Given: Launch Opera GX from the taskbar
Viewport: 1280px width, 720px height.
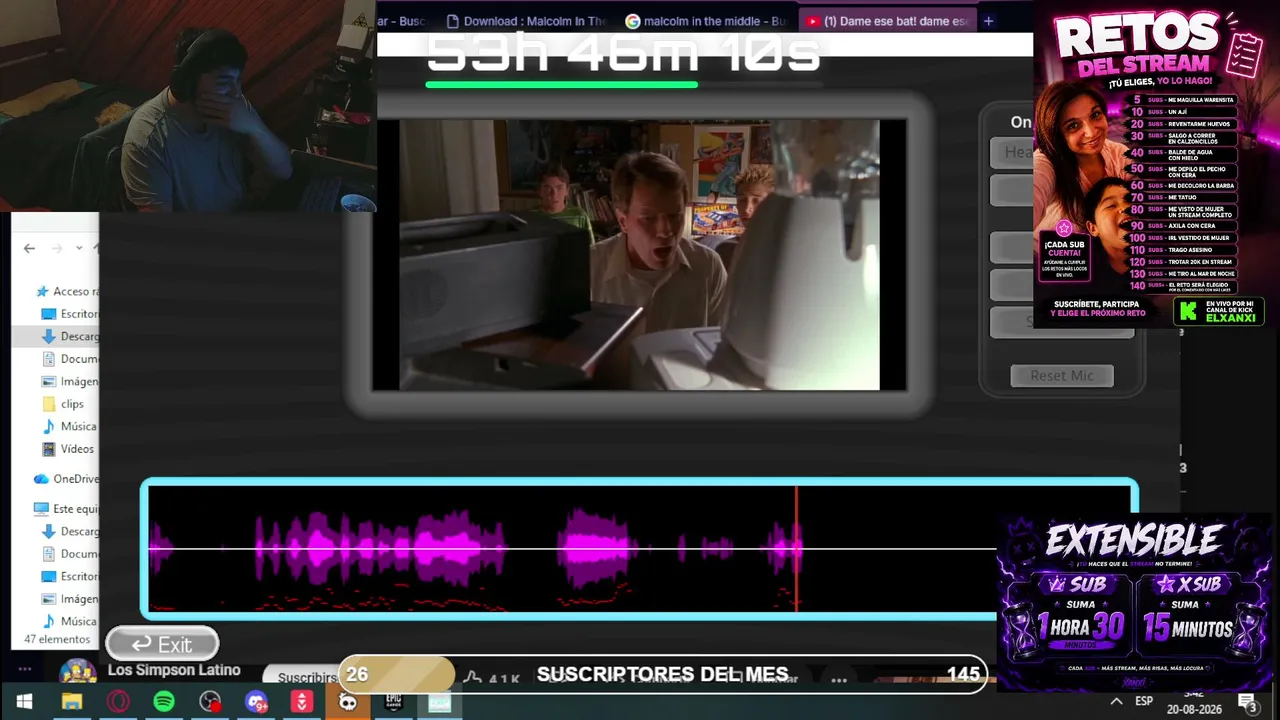Looking at the screenshot, I should [x=118, y=702].
